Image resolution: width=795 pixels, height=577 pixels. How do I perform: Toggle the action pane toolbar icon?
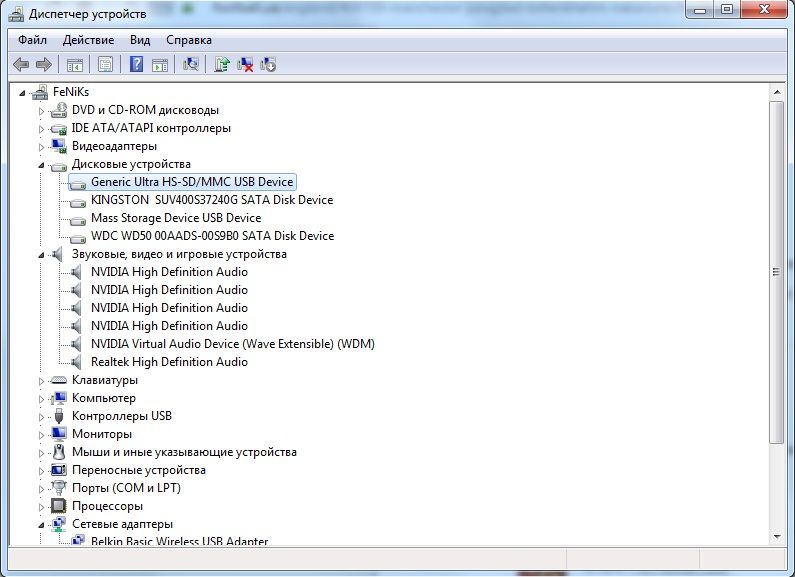[160, 64]
